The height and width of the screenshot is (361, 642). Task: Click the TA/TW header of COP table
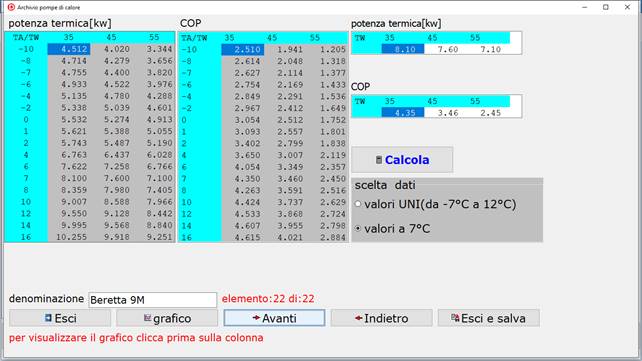pyautogui.click(x=194, y=38)
